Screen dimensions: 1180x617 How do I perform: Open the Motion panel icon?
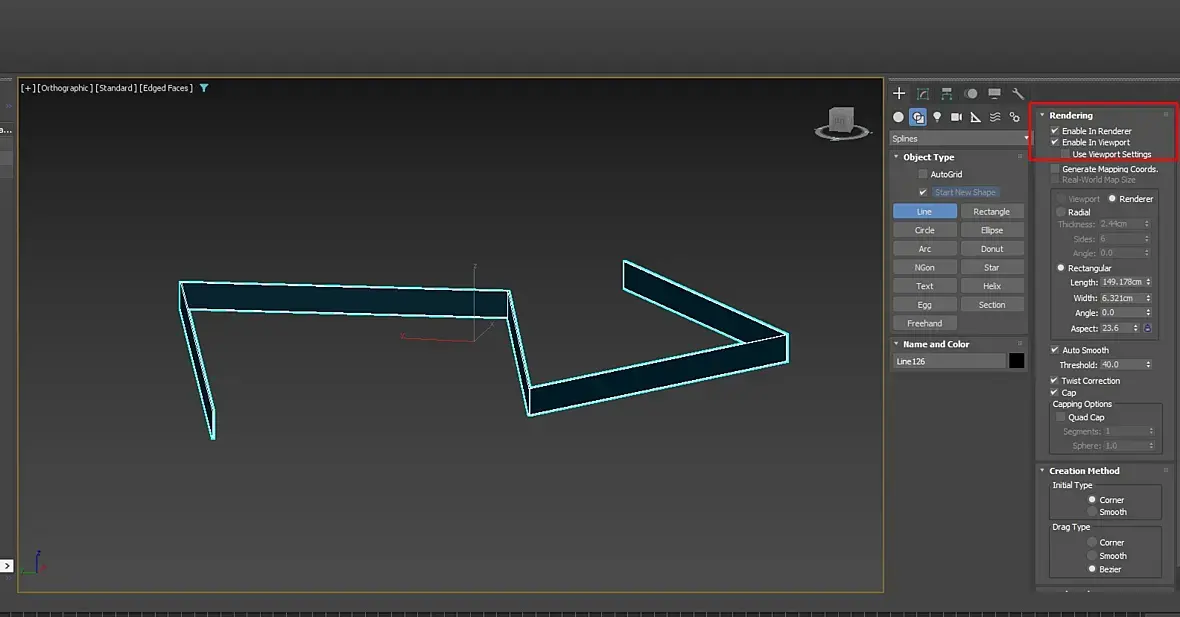(971, 93)
